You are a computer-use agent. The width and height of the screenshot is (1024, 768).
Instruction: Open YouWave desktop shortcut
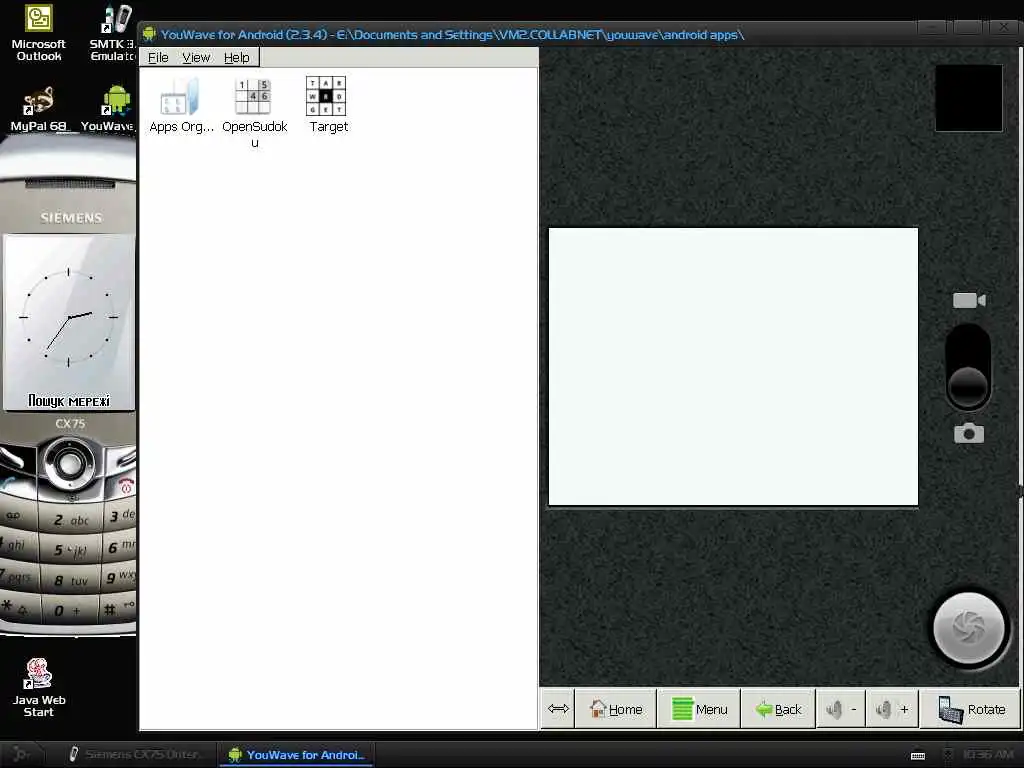pyautogui.click(x=108, y=108)
